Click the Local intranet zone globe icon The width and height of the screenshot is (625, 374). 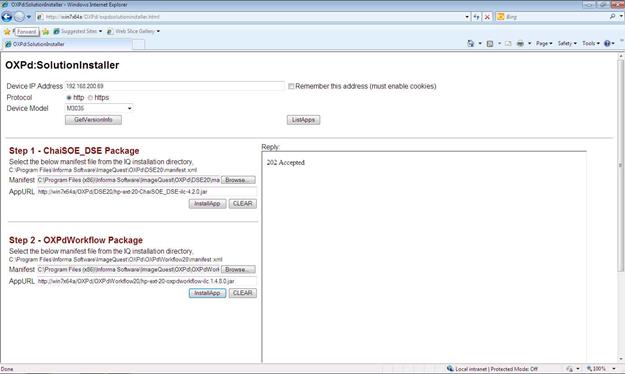pos(450,368)
